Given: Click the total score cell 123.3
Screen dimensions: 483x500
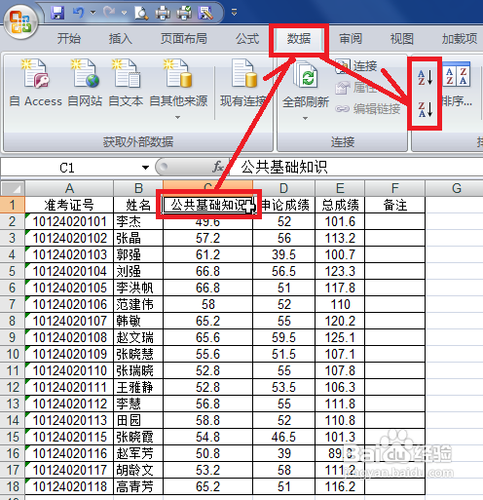Looking at the screenshot, I should 340,271.
